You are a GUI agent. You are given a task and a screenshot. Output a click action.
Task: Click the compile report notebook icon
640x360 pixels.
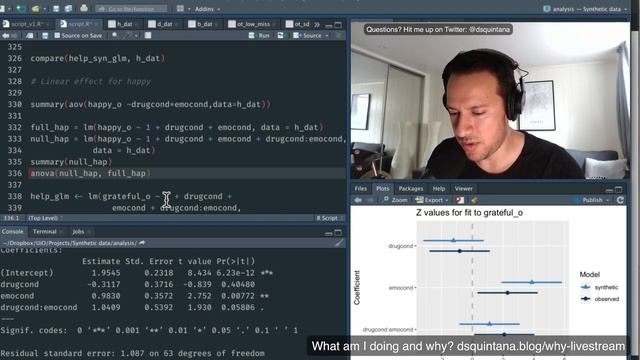click(148, 36)
